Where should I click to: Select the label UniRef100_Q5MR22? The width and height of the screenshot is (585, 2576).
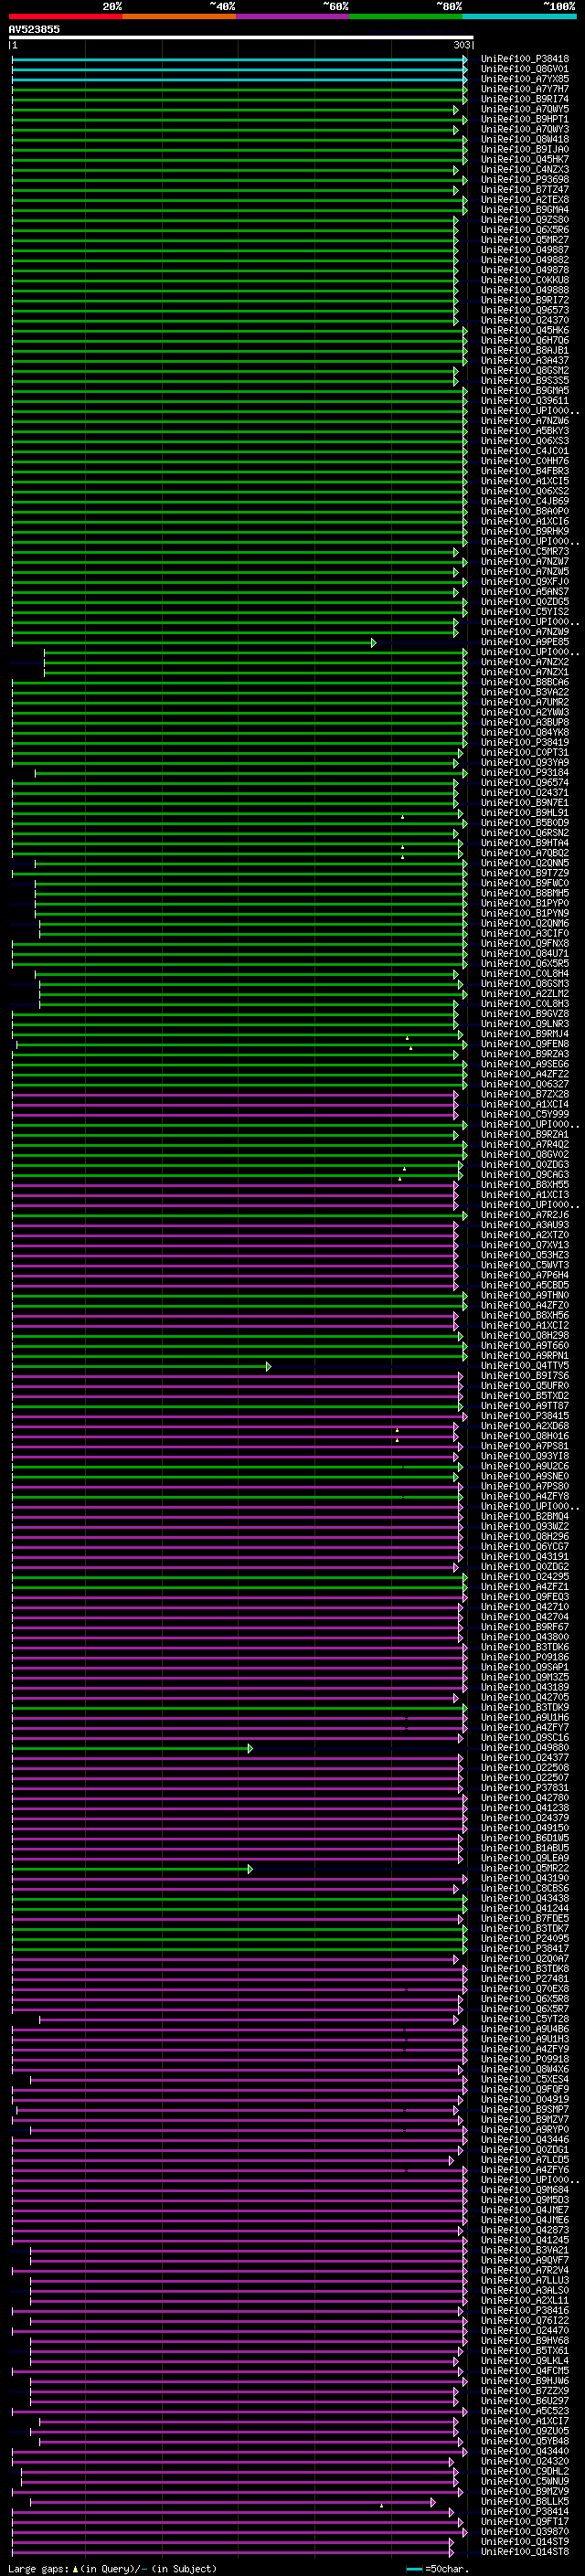[x=525, y=1869]
